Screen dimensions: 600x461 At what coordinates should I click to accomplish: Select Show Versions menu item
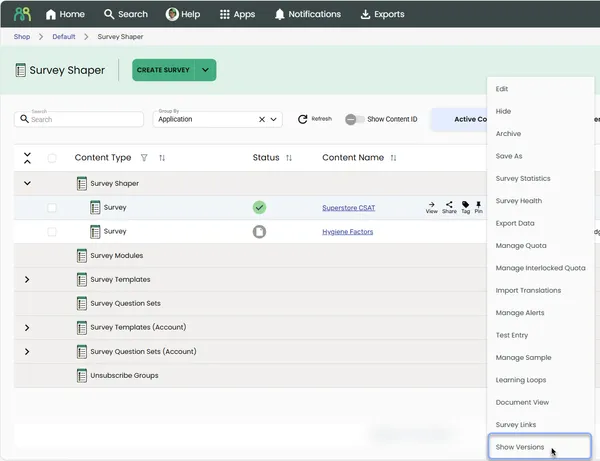(540, 446)
